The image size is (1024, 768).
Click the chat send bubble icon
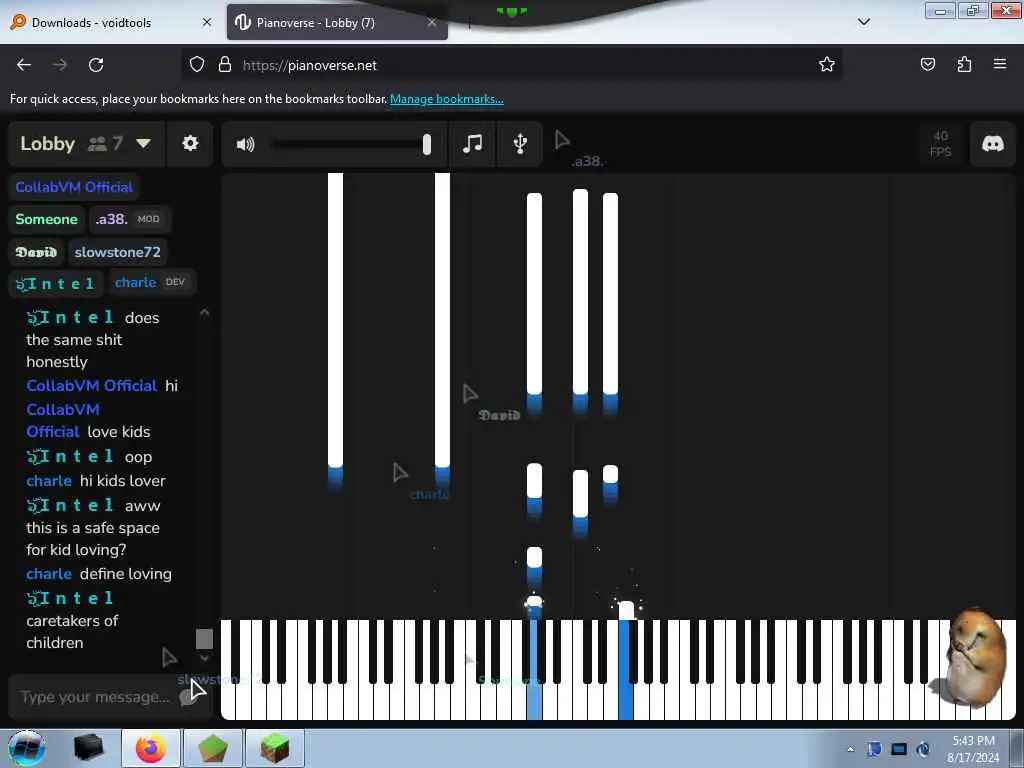(188, 697)
